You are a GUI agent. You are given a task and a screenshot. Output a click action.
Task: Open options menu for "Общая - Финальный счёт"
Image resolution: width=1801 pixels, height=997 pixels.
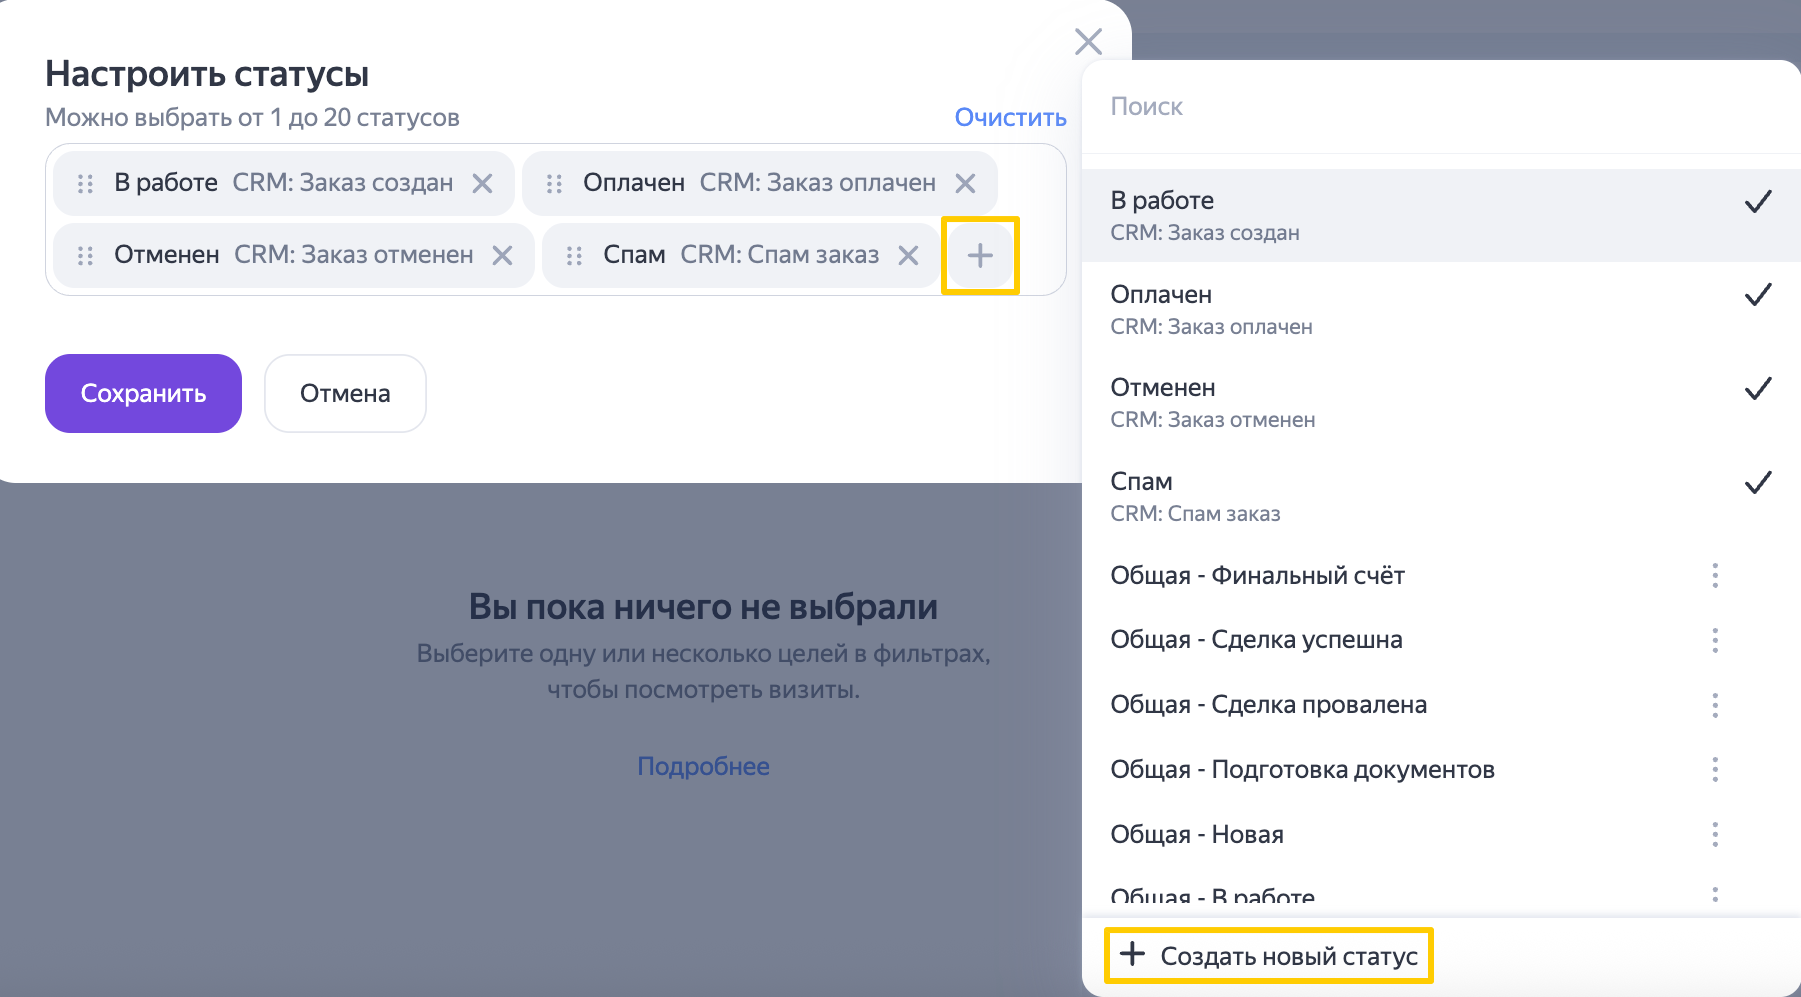coord(1714,575)
